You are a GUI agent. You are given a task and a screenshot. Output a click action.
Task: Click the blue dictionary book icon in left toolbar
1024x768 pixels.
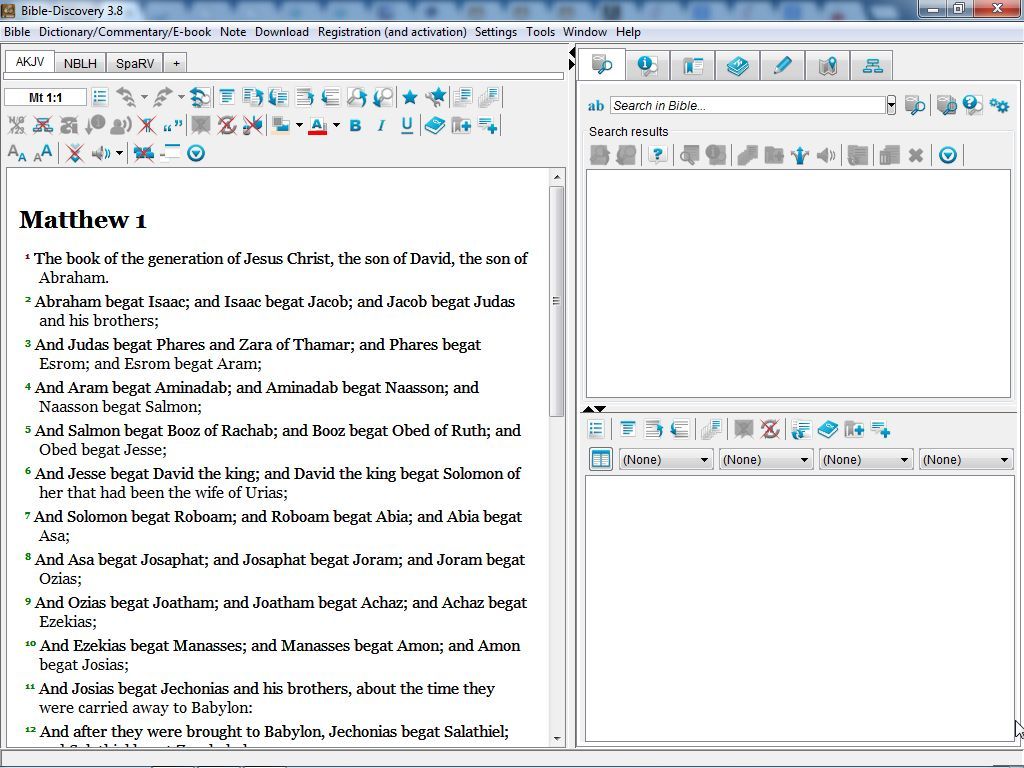pyautogui.click(x=434, y=125)
